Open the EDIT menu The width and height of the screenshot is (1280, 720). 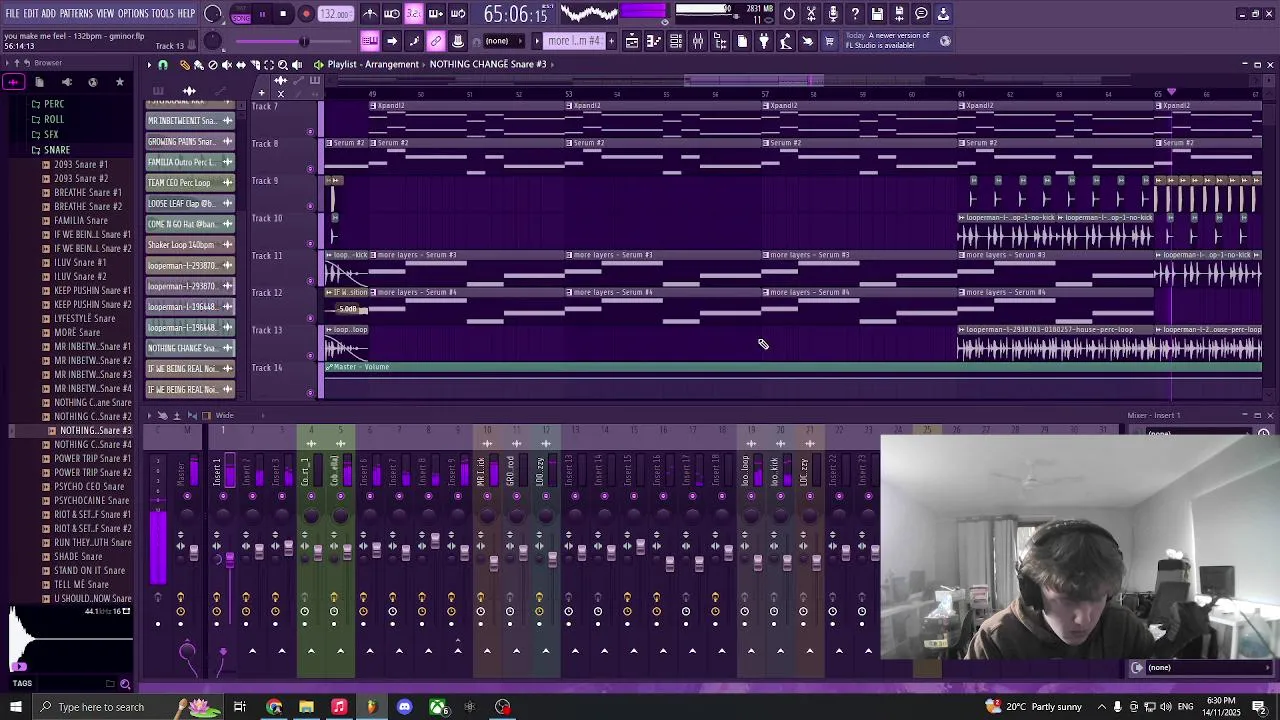pyautogui.click(x=32, y=14)
